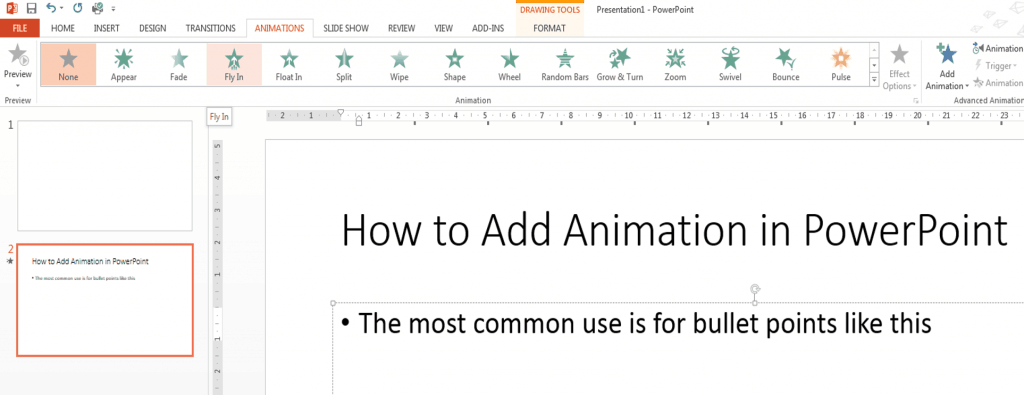The width and height of the screenshot is (1024, 395).
Task: Click the top-left resize handle of bullet box
Action: point(333,303)
